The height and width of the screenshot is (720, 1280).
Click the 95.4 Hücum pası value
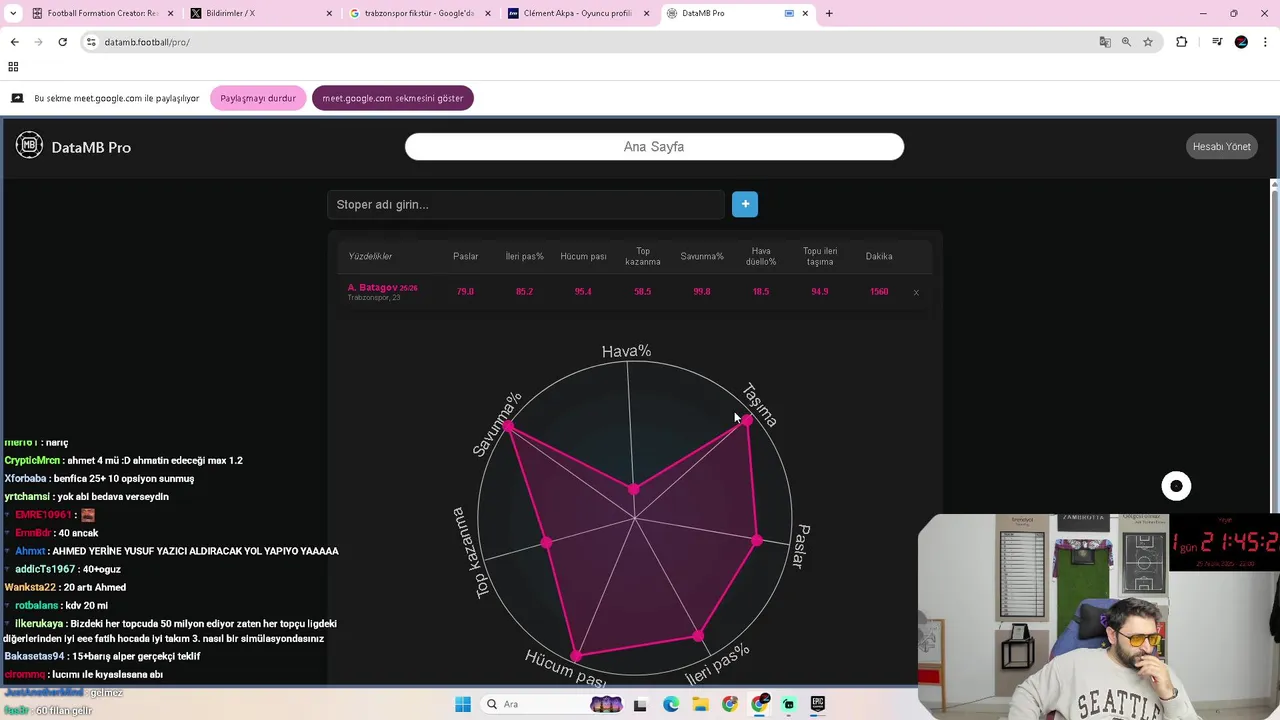tap(583, 292)
